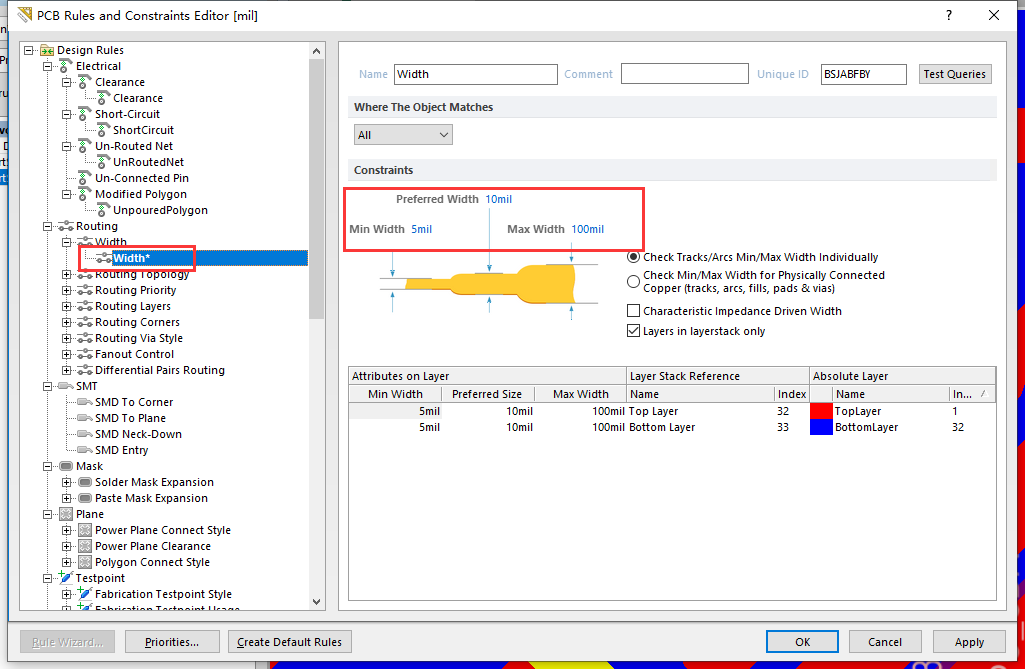Viewport: 1025px width, 669px height.
Task: Click the Plane category icon
Action: pyautogui.click(x=66, y=514)
